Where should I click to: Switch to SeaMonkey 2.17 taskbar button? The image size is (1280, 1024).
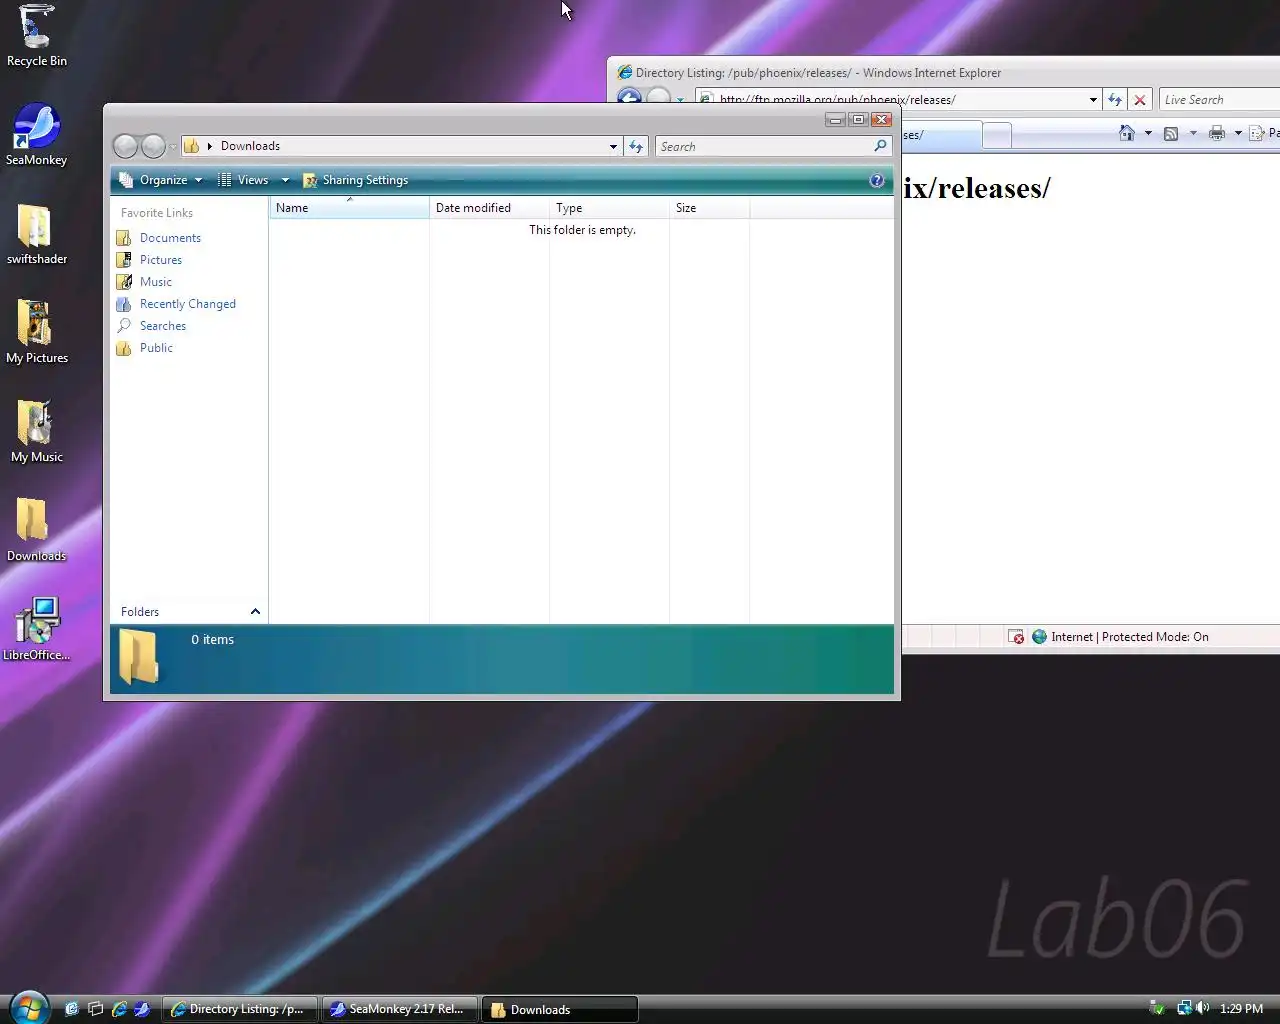coord(400,1009)
